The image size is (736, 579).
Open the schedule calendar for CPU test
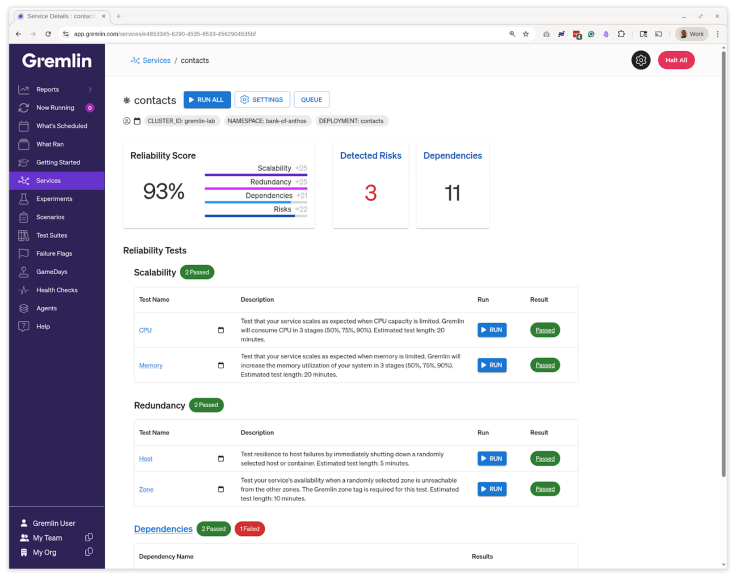click(x=221, y=330)
